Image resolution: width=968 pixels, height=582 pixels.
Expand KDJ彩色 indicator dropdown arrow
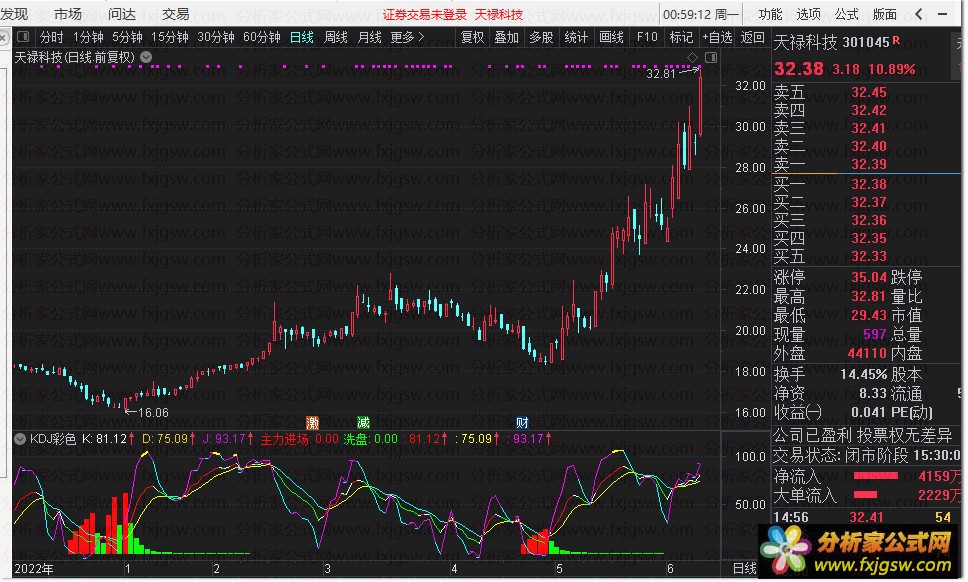(x=20, y=439)
